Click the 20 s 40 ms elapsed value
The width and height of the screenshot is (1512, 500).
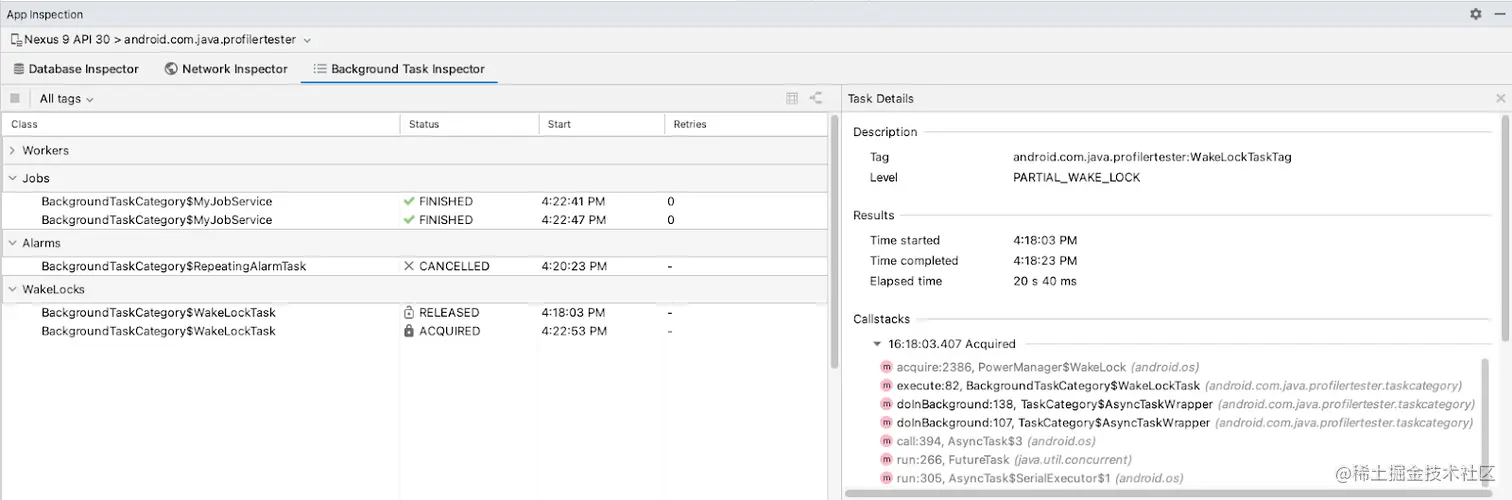(x=1045, y=281)
